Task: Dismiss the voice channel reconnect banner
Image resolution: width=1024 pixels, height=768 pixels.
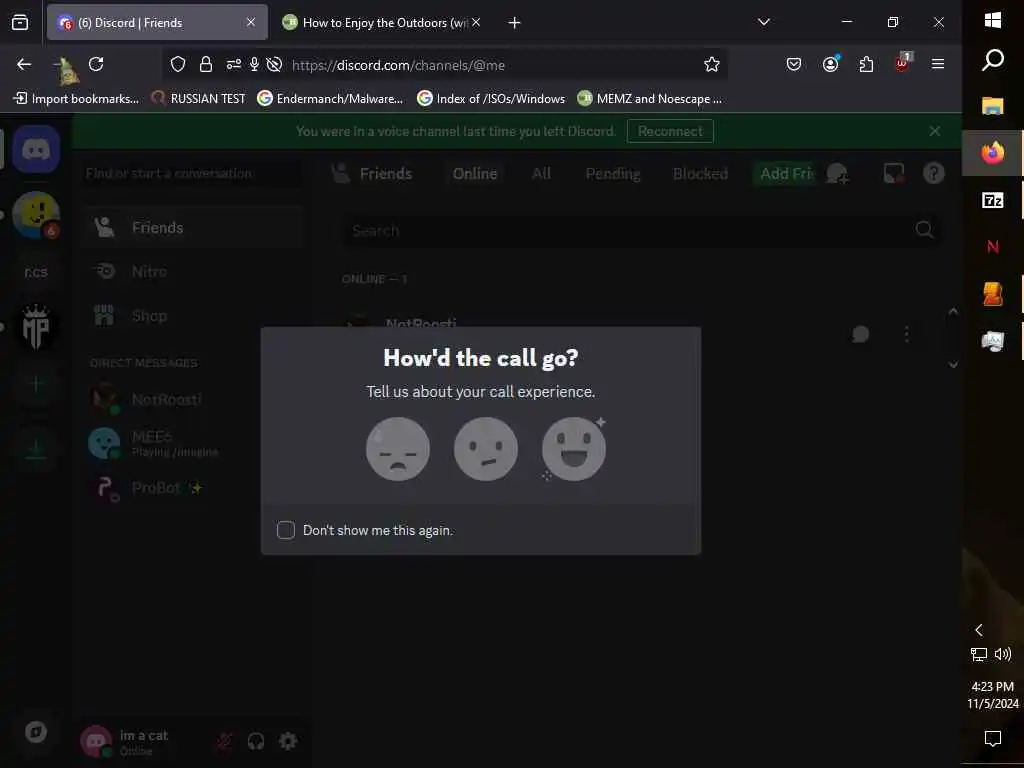Action: click(x=935, y=131)
